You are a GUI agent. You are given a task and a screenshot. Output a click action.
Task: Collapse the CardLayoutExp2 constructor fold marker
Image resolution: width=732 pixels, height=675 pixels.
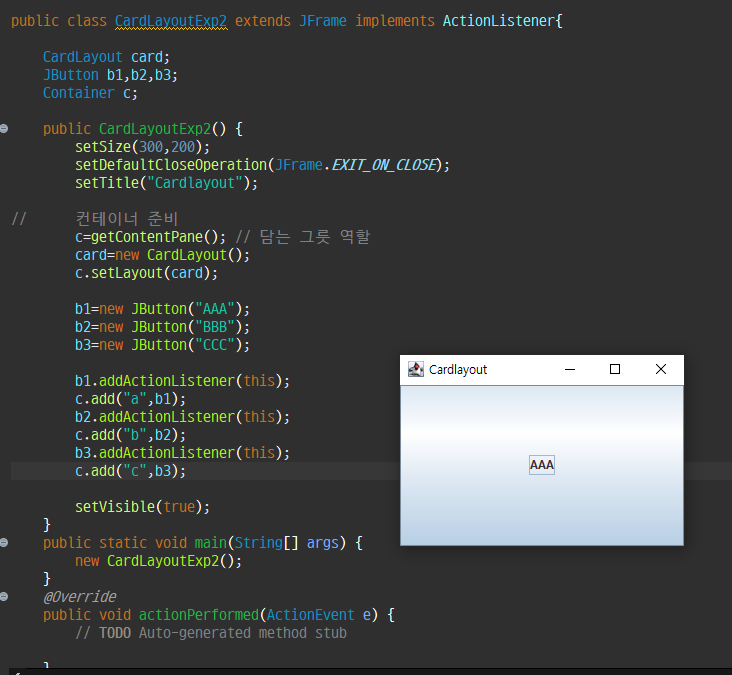(4, 128)
